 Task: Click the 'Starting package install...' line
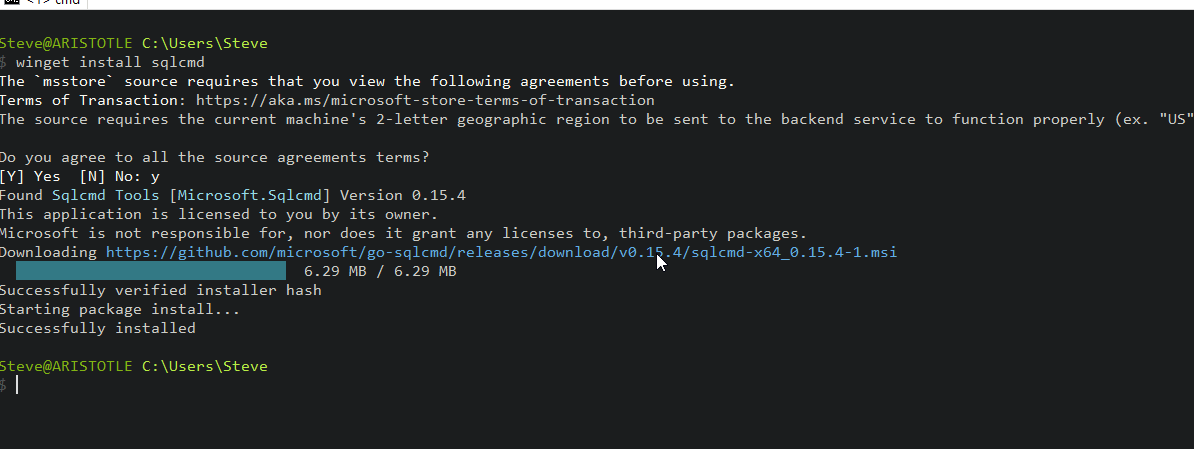(x=119, y=309)
